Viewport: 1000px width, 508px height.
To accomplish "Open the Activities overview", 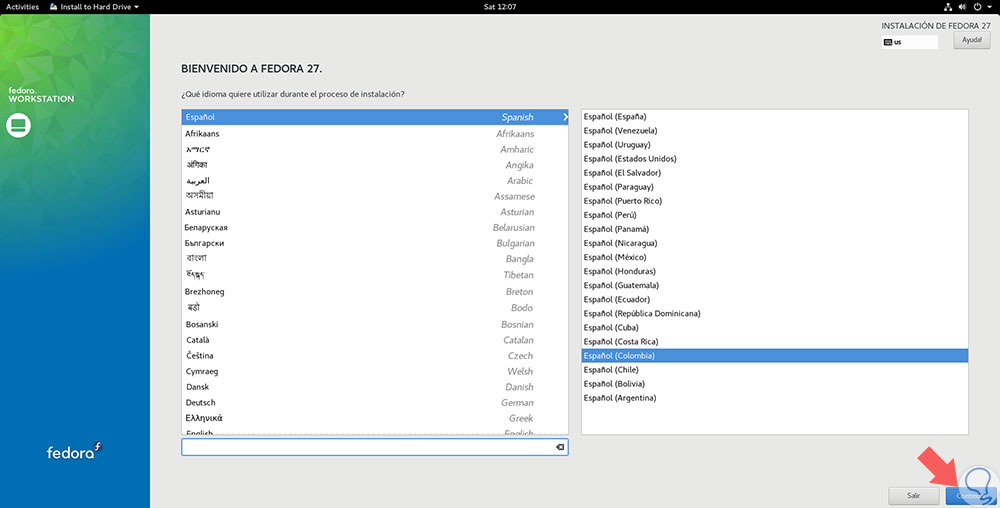I will (x=22, y=6).
